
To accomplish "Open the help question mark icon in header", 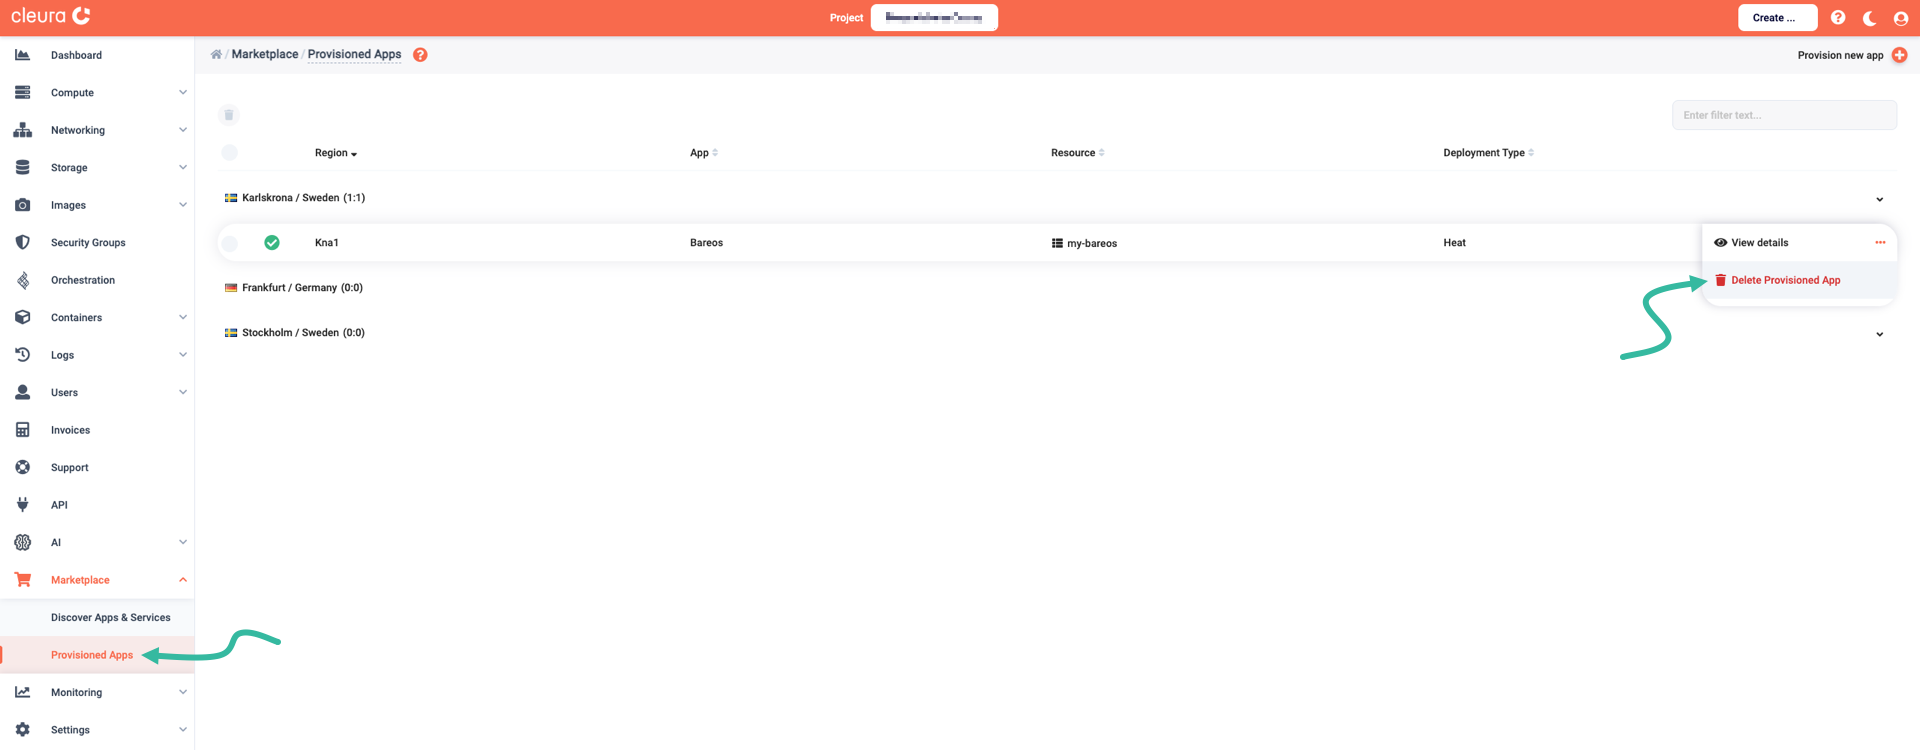I will point(1838,18).
